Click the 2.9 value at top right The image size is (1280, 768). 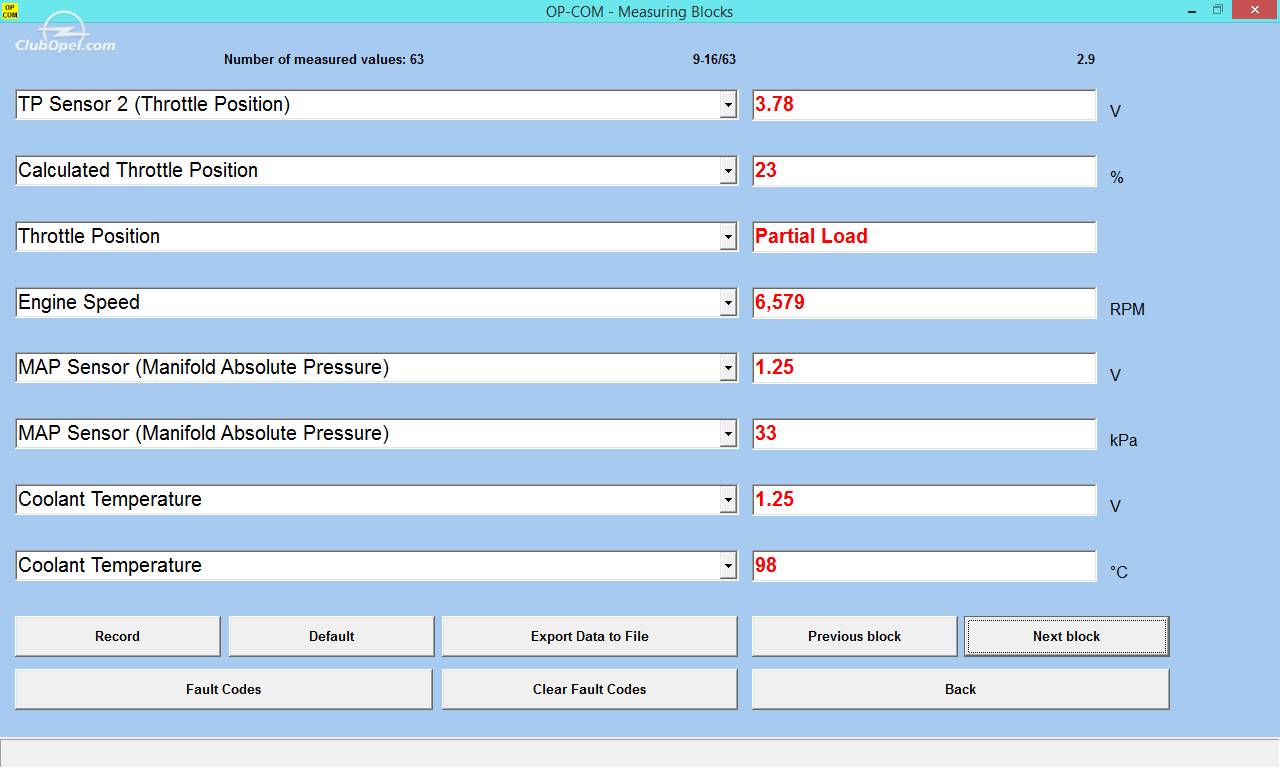(x=1086, y=59)
